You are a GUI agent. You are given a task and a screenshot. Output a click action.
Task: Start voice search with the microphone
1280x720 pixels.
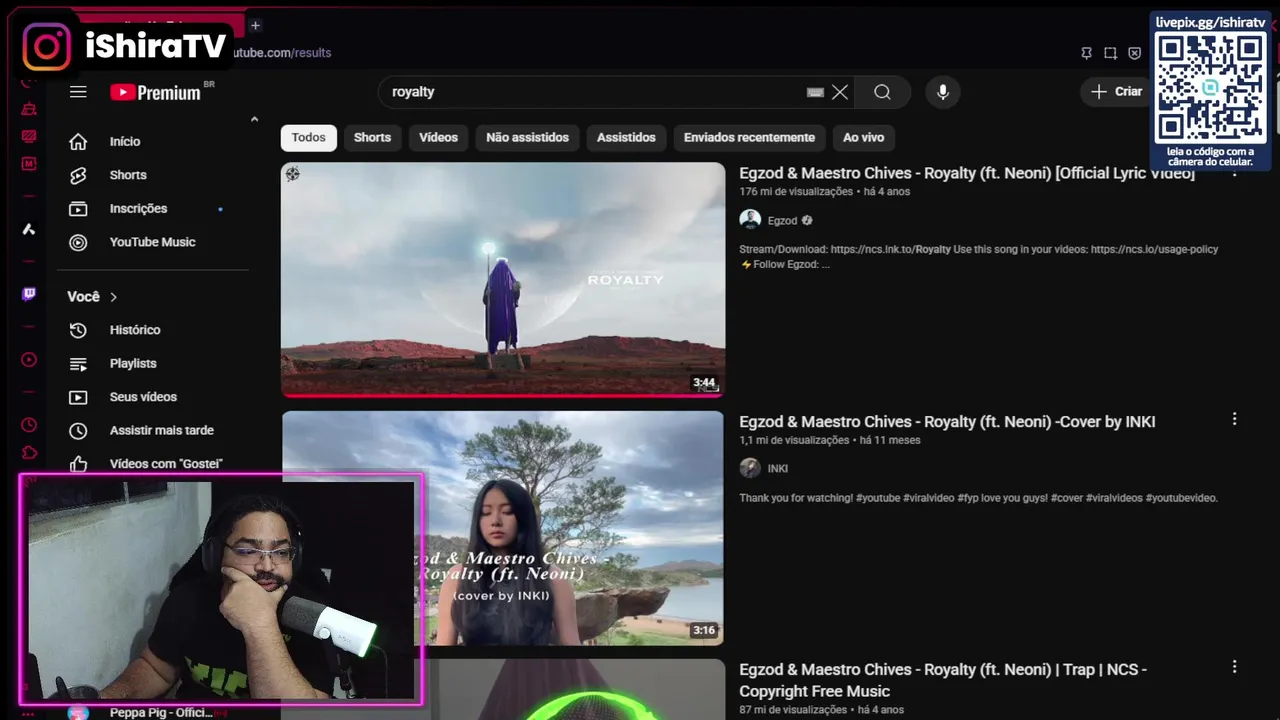tap(942, 92)
